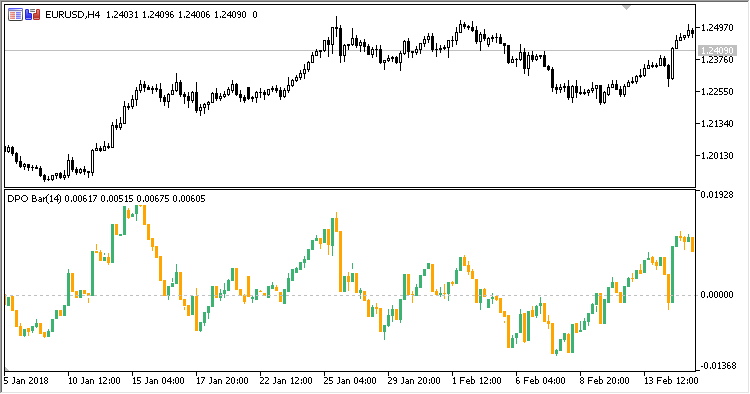Screen dimensions: 750x394
Task: Click the 17 Jan 20:00 time label
Action: pos(222,381)
